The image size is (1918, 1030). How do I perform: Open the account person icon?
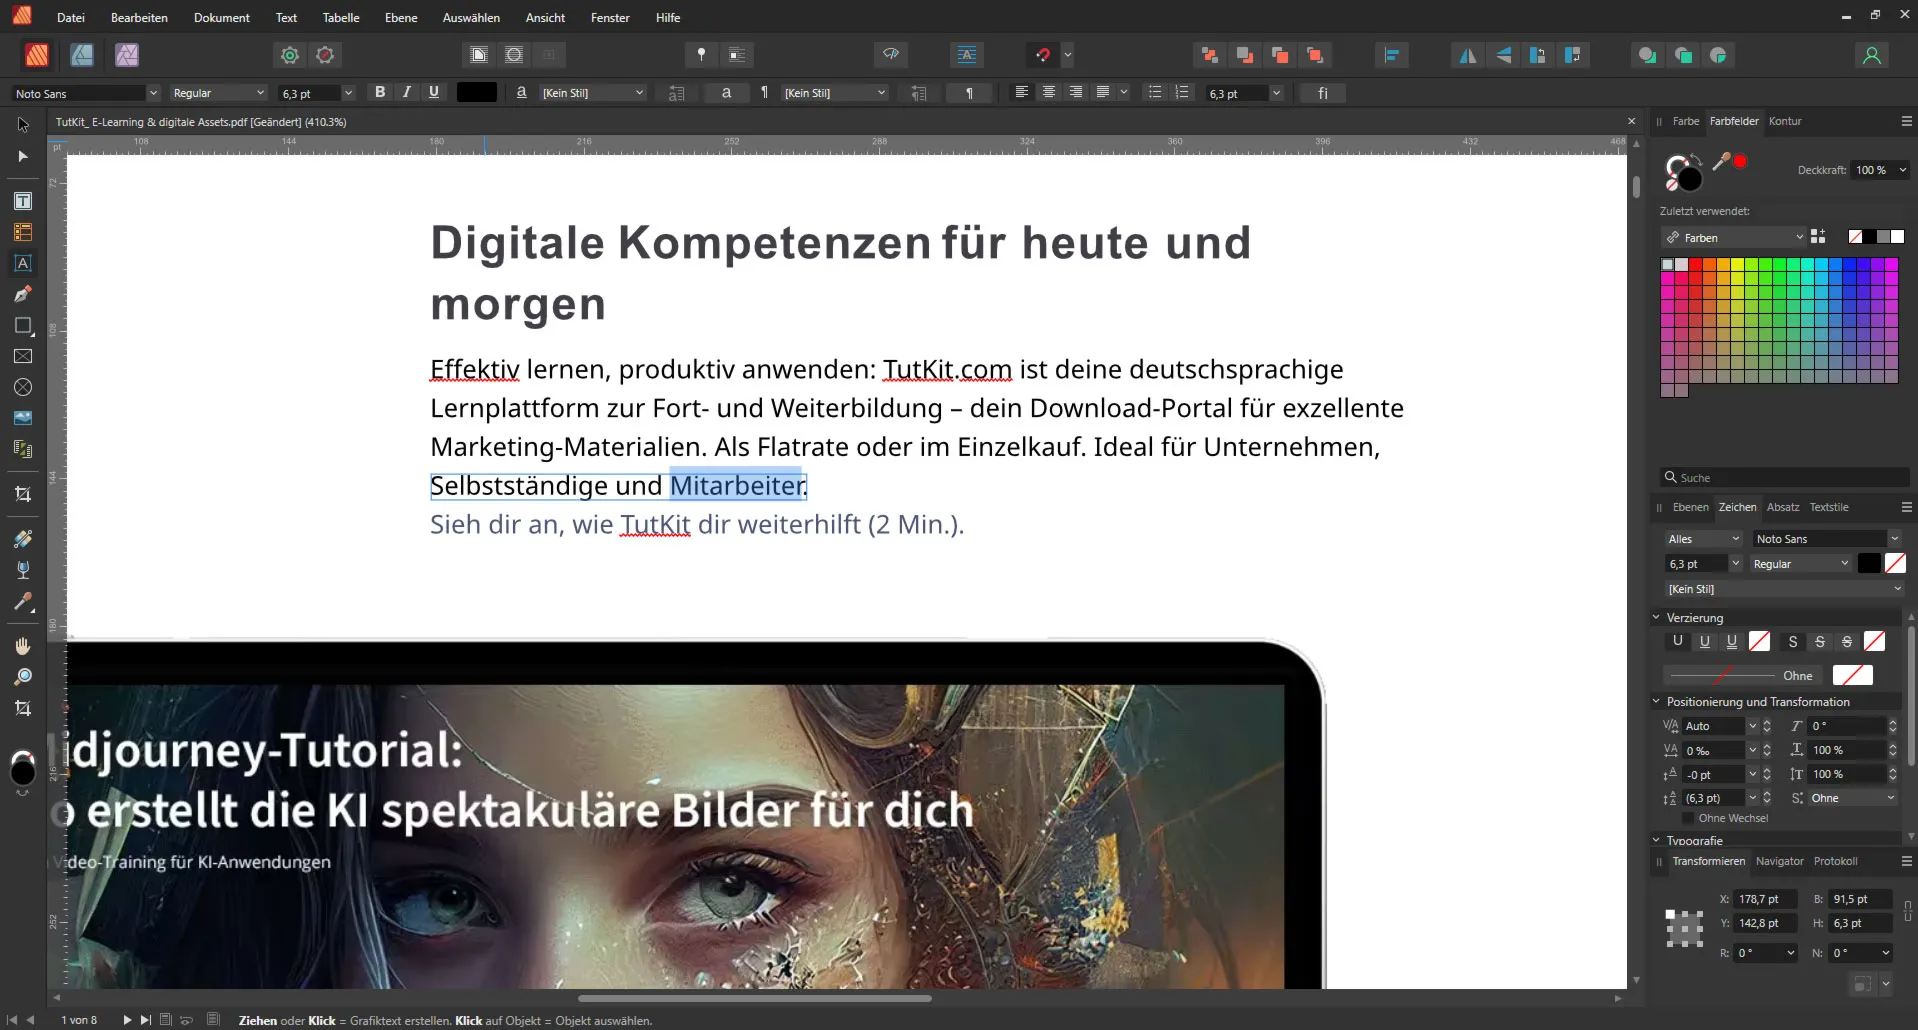click(1872, 55)
